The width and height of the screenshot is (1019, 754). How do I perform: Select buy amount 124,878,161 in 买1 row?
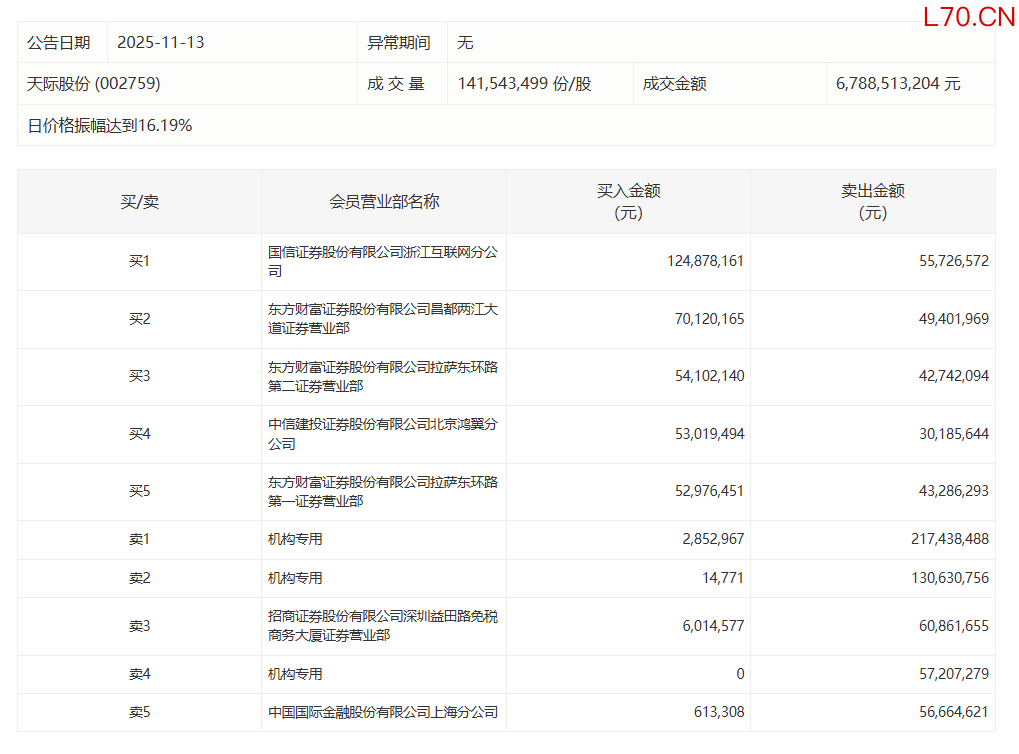(x=705, y=261)
